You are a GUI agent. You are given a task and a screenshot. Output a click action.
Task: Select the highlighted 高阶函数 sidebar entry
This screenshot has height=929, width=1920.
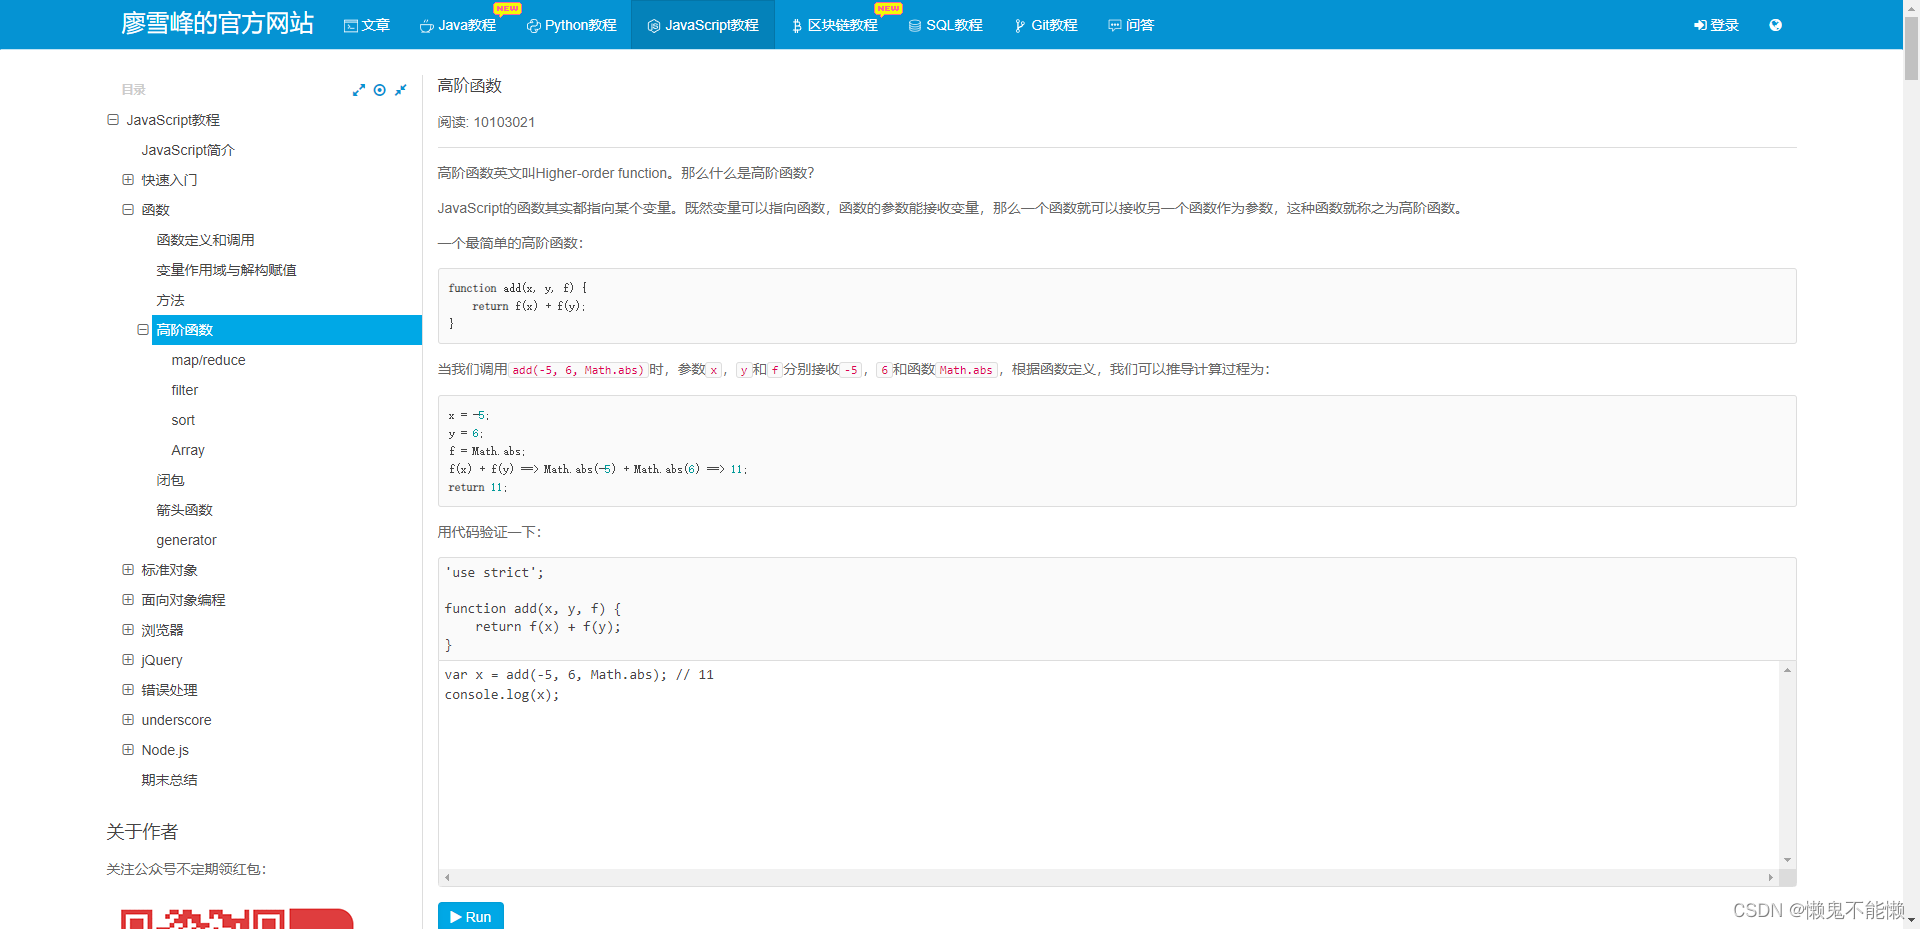(x=287, y=330)
